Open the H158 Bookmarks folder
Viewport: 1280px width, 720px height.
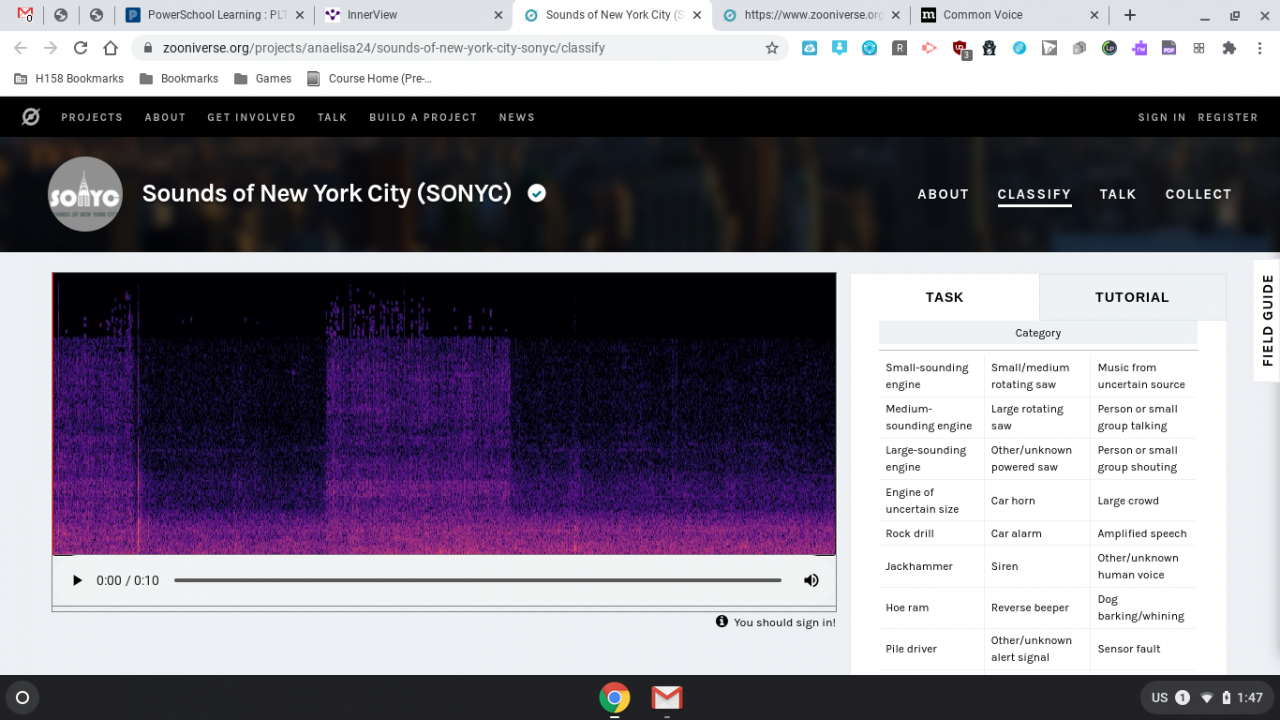pos(69,78)
